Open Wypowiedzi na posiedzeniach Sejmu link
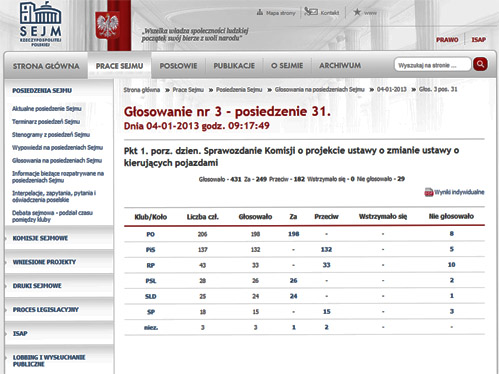 57,148
